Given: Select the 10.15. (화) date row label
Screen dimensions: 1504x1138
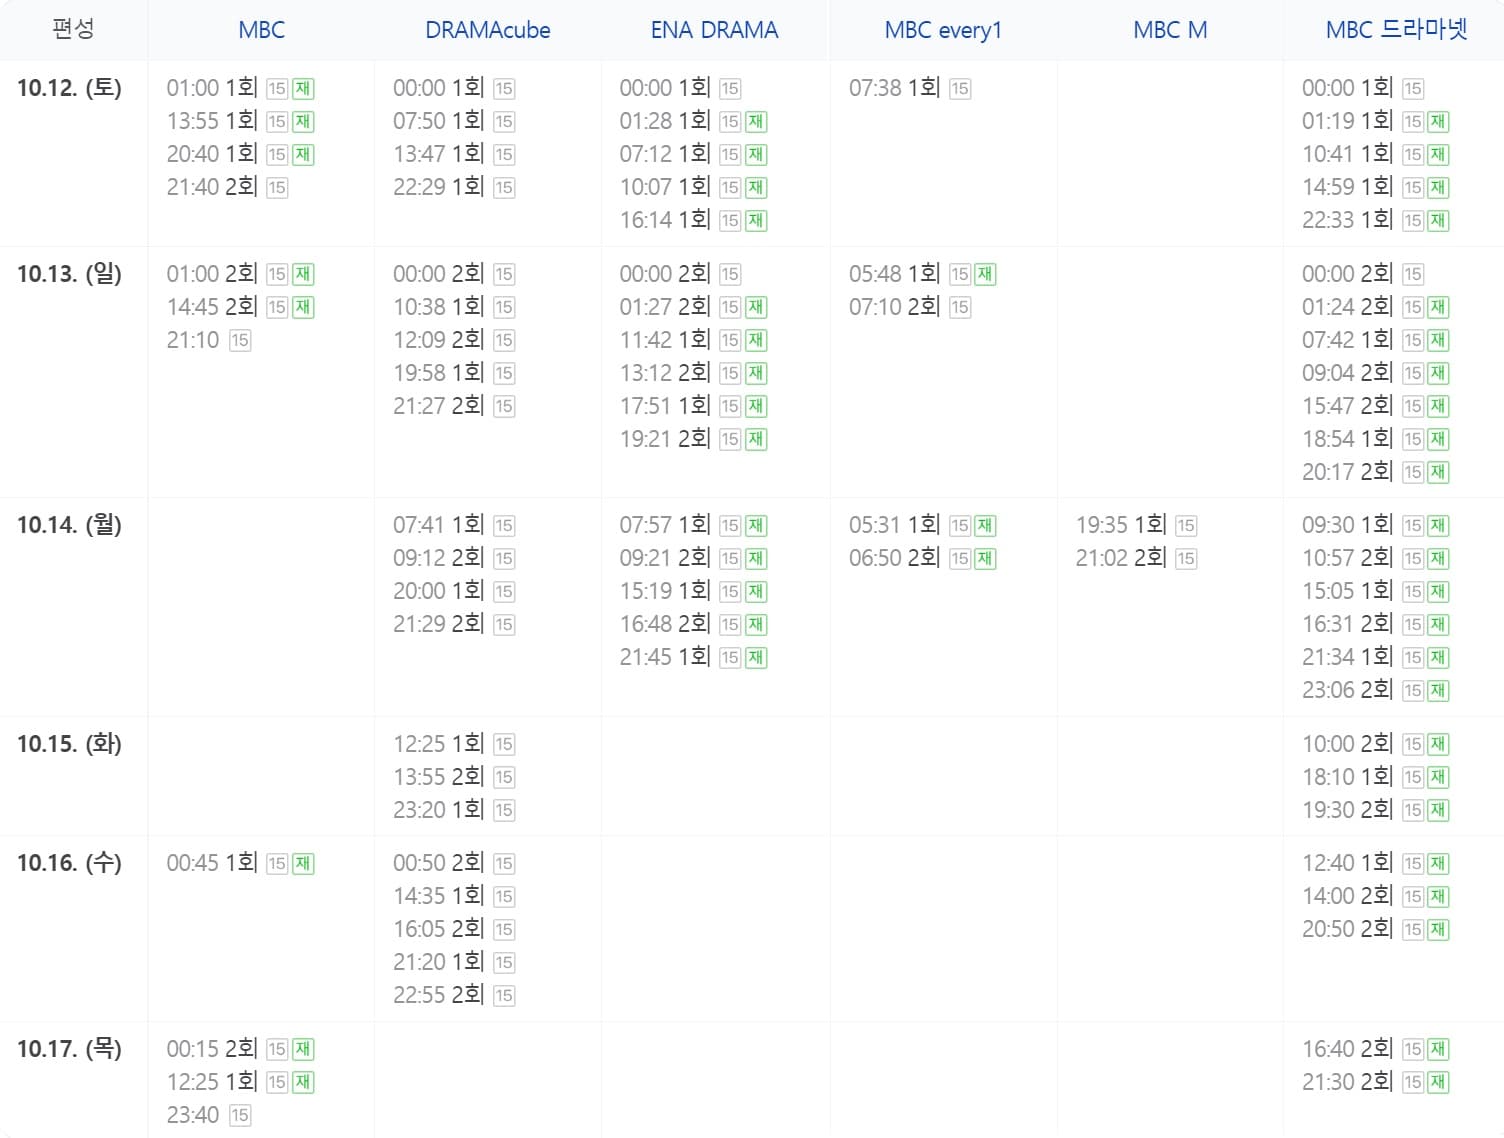Looking at the screenshot, I should click(69, 743).
